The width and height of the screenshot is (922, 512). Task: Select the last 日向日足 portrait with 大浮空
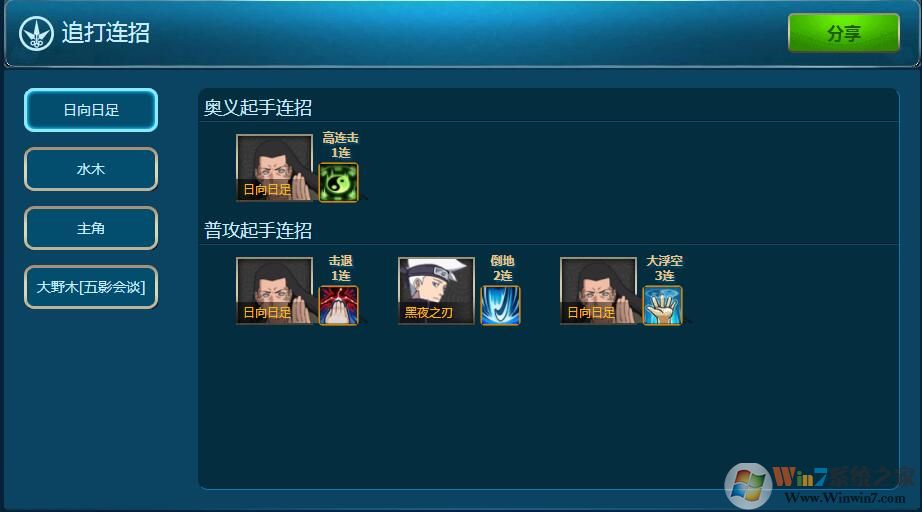click(x=599, y=290)
